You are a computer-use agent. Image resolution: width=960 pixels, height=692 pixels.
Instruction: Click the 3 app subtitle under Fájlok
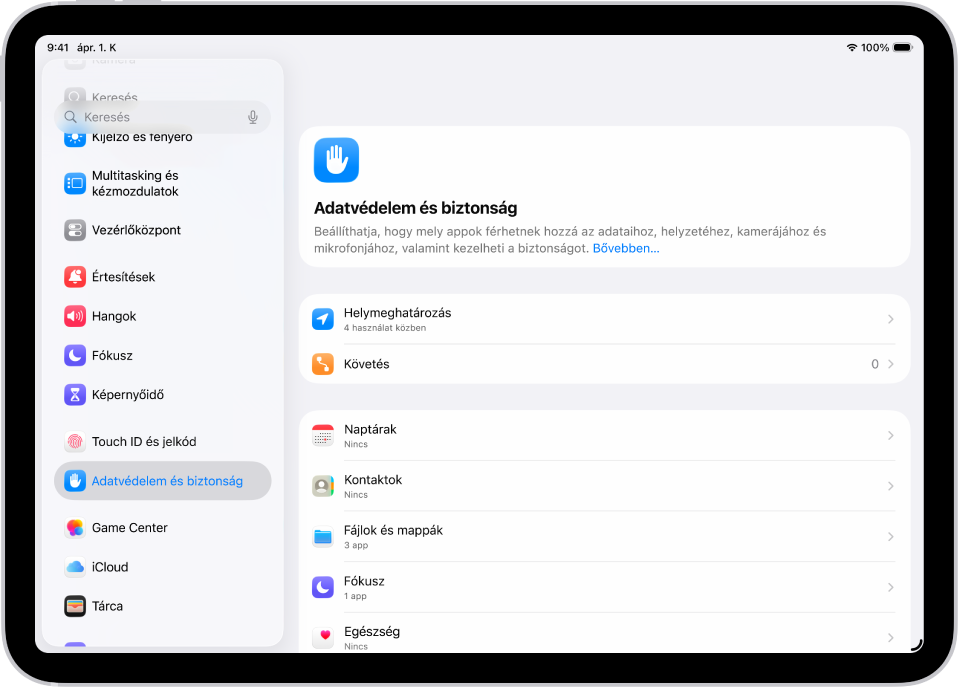(x=356, y=546)
